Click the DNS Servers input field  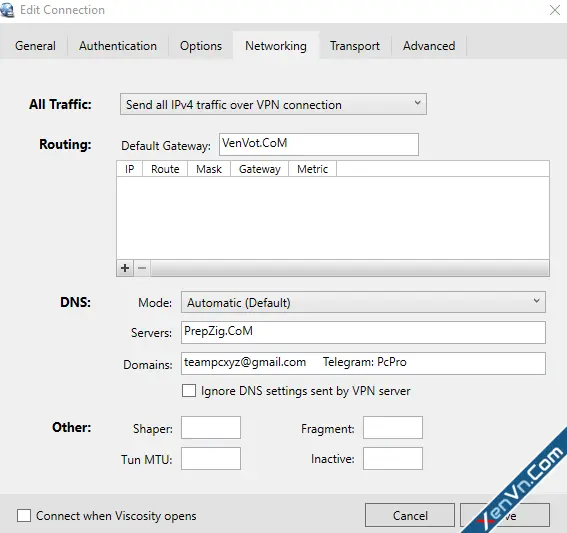[x=363, y=332]
